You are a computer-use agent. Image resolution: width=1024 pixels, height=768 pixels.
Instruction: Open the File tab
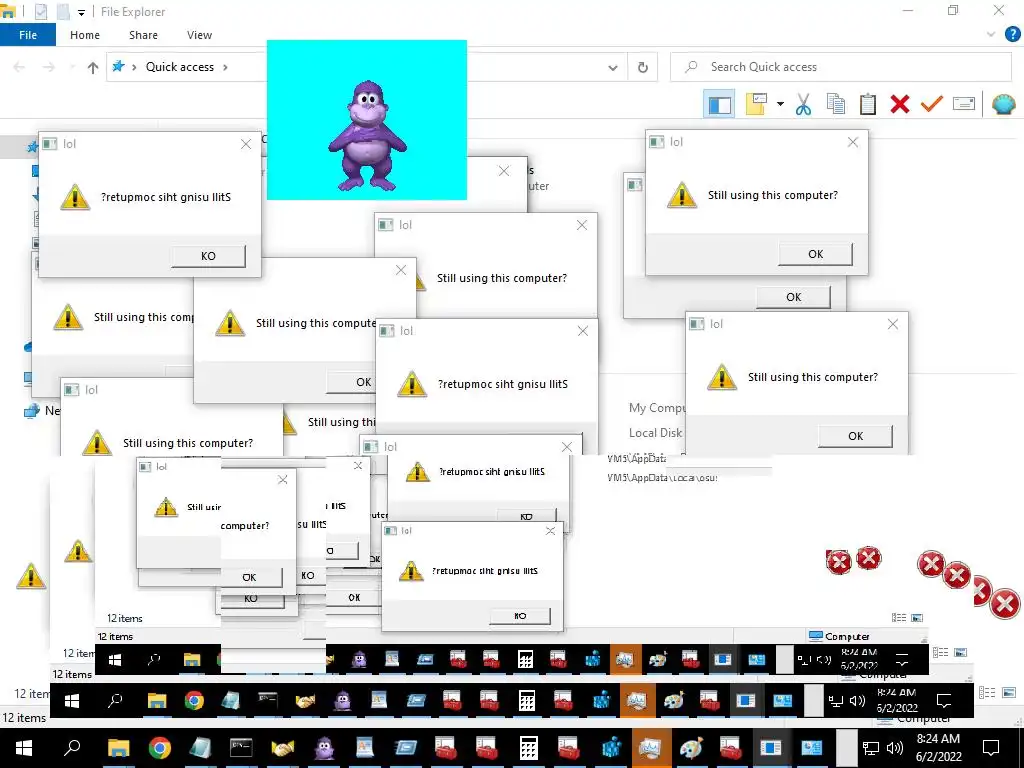point(28,35)
